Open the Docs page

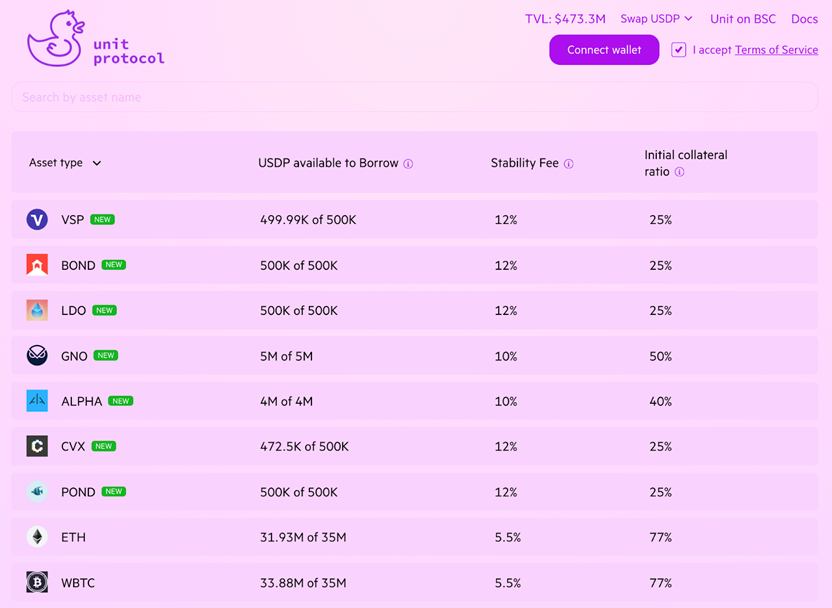click(804, 19)
